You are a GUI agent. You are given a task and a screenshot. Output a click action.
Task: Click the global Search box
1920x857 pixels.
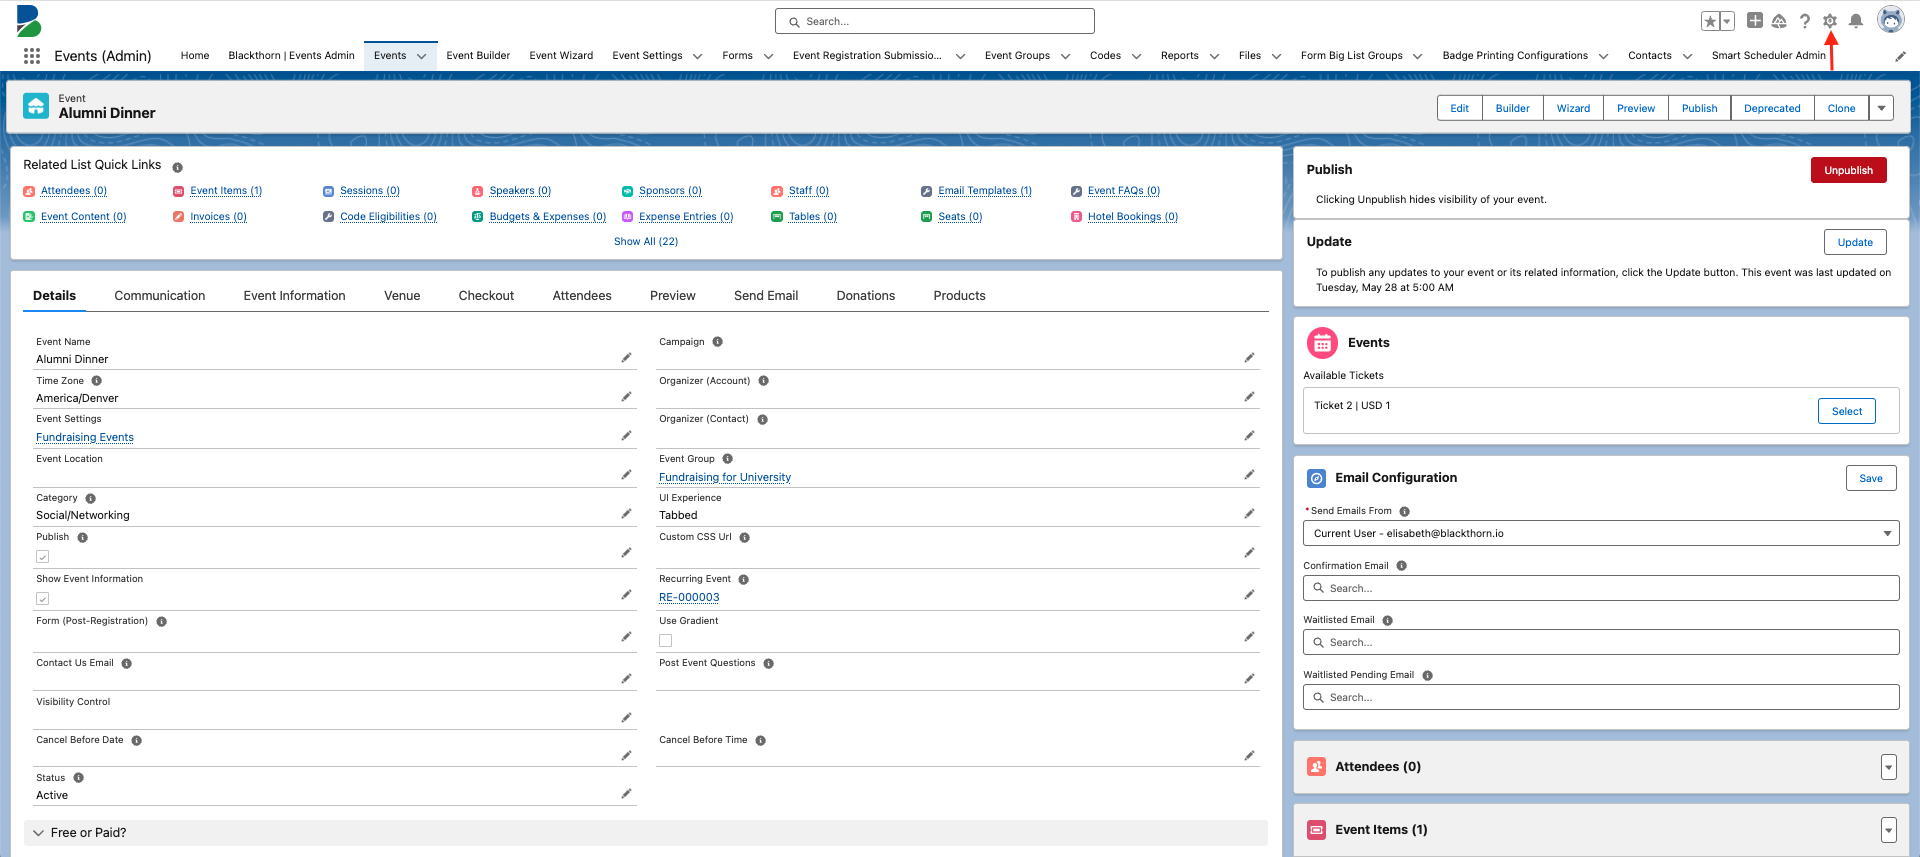935,21
